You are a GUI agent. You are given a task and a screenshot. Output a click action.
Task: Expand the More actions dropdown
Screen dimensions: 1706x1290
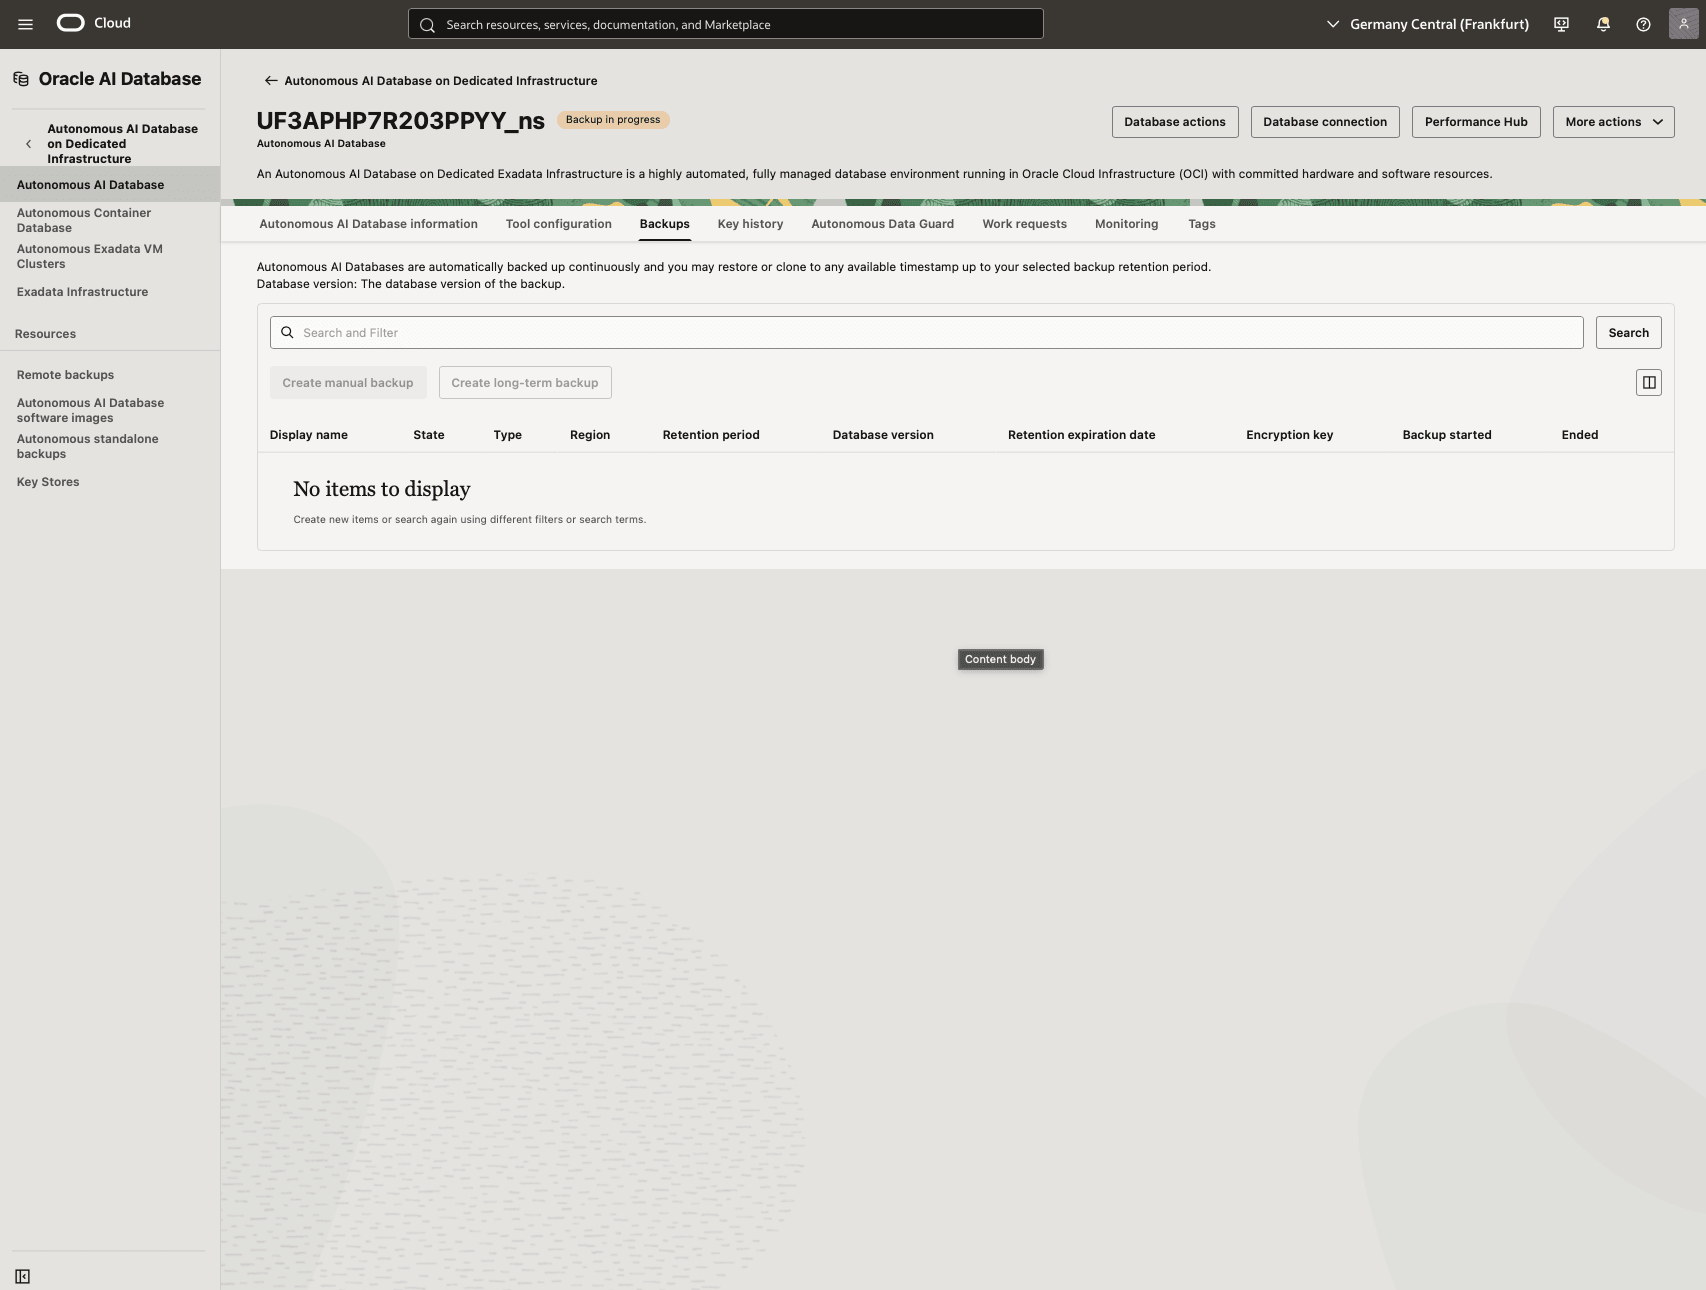1613,122
